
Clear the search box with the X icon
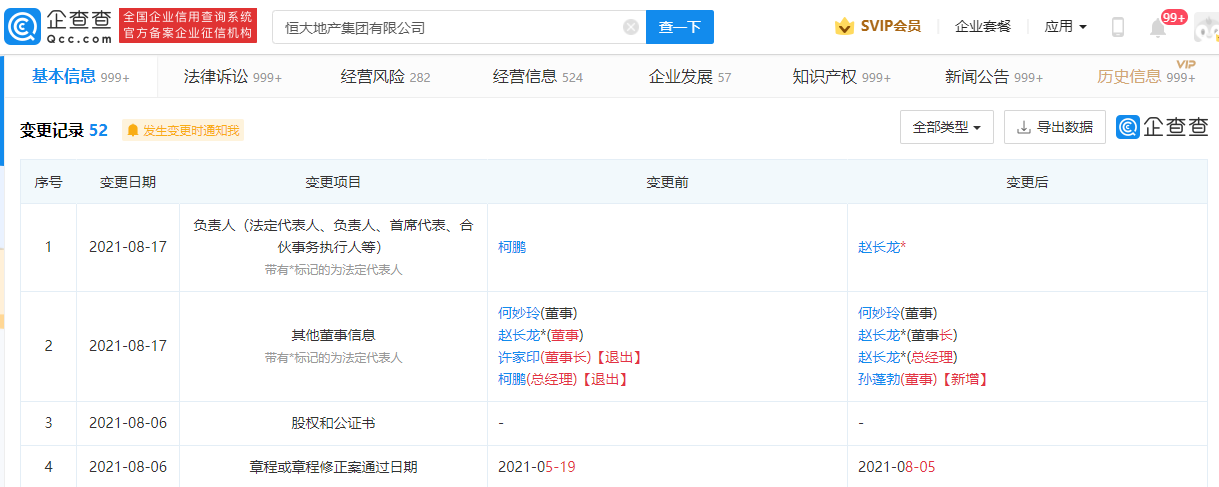[x=631, y=27]
